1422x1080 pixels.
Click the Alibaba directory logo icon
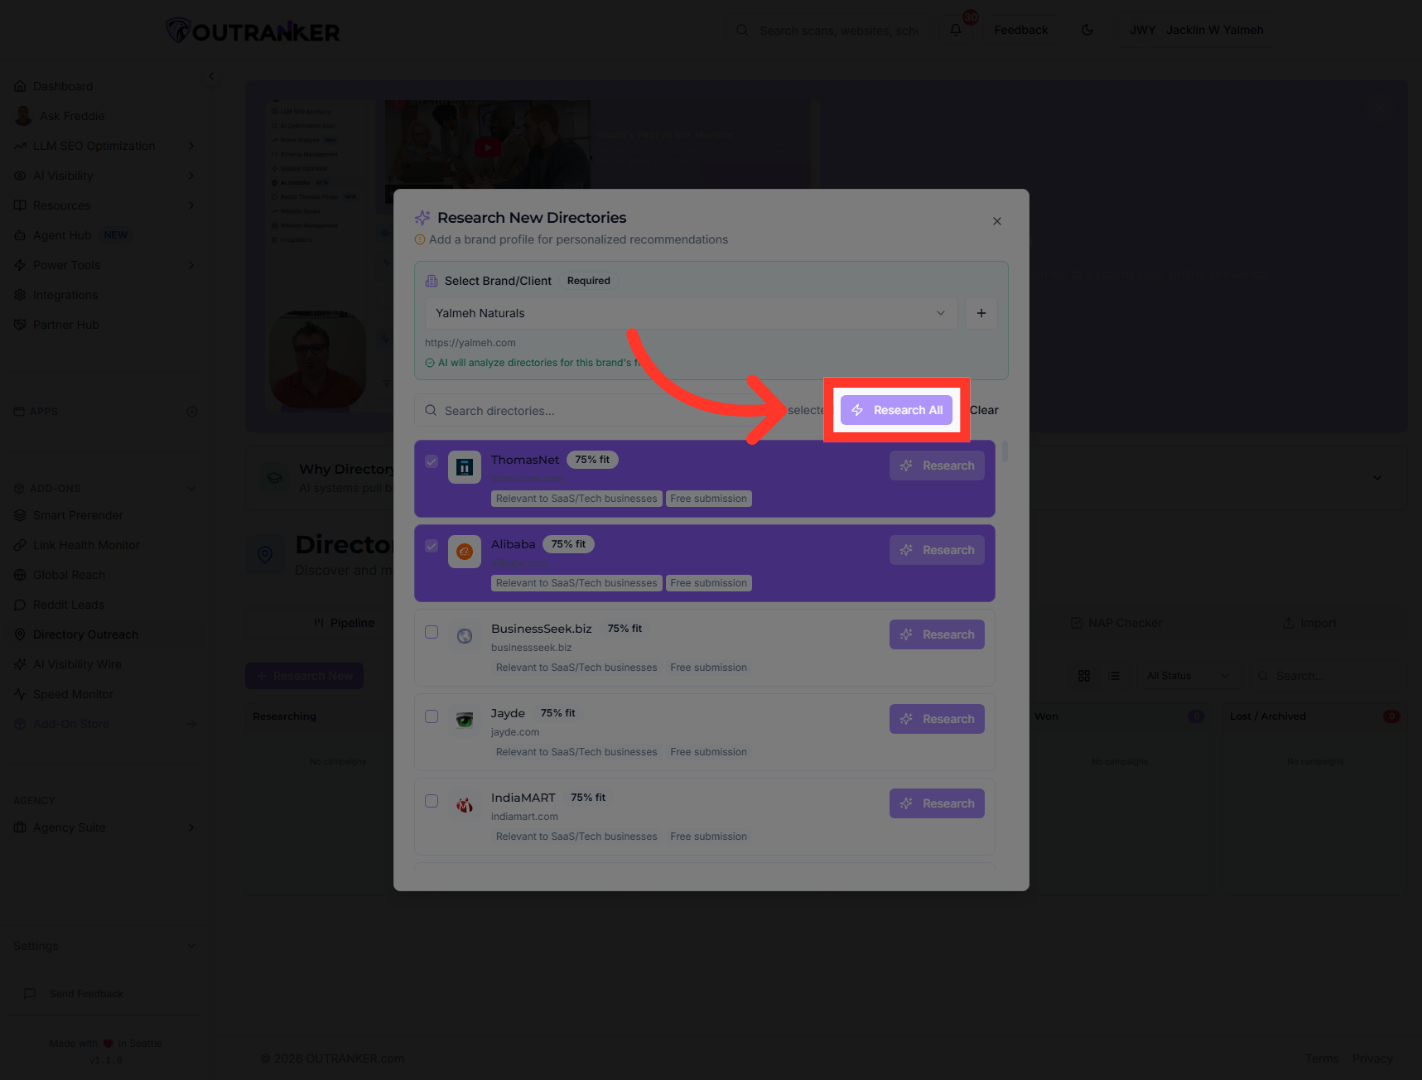coord(464,551)
